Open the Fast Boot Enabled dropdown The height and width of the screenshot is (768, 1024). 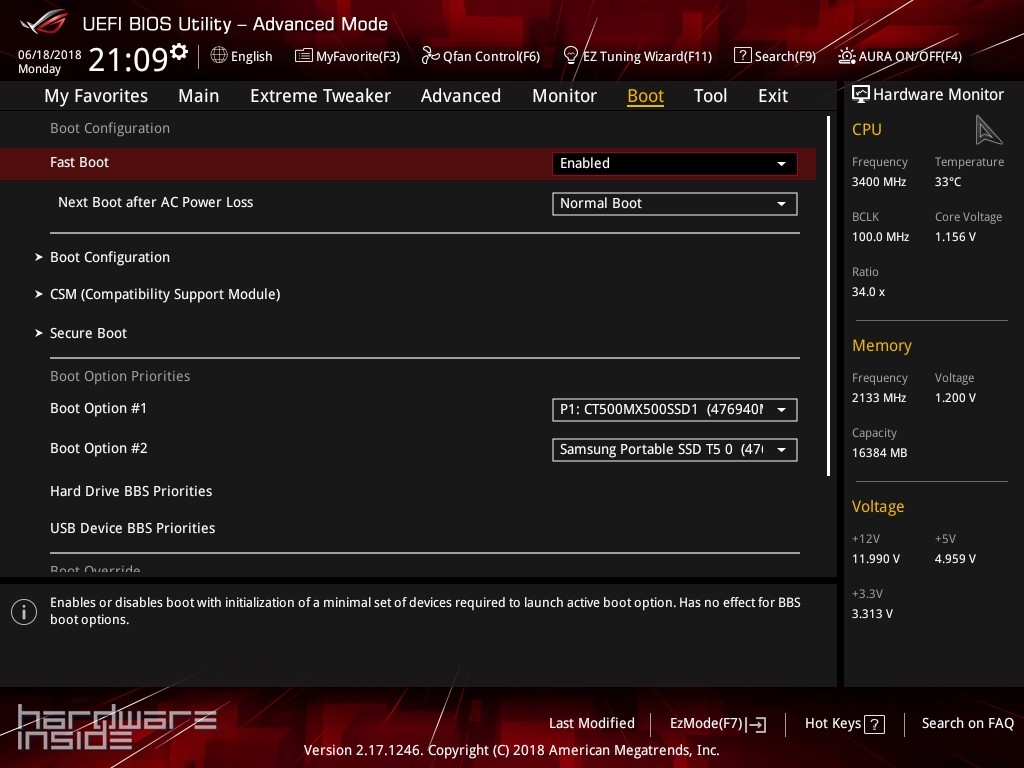pos(675,163)
